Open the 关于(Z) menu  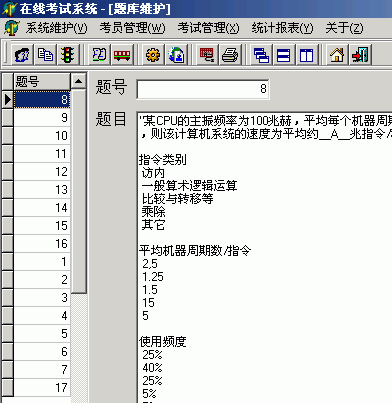pyautogui.click(x=344, y=28)
